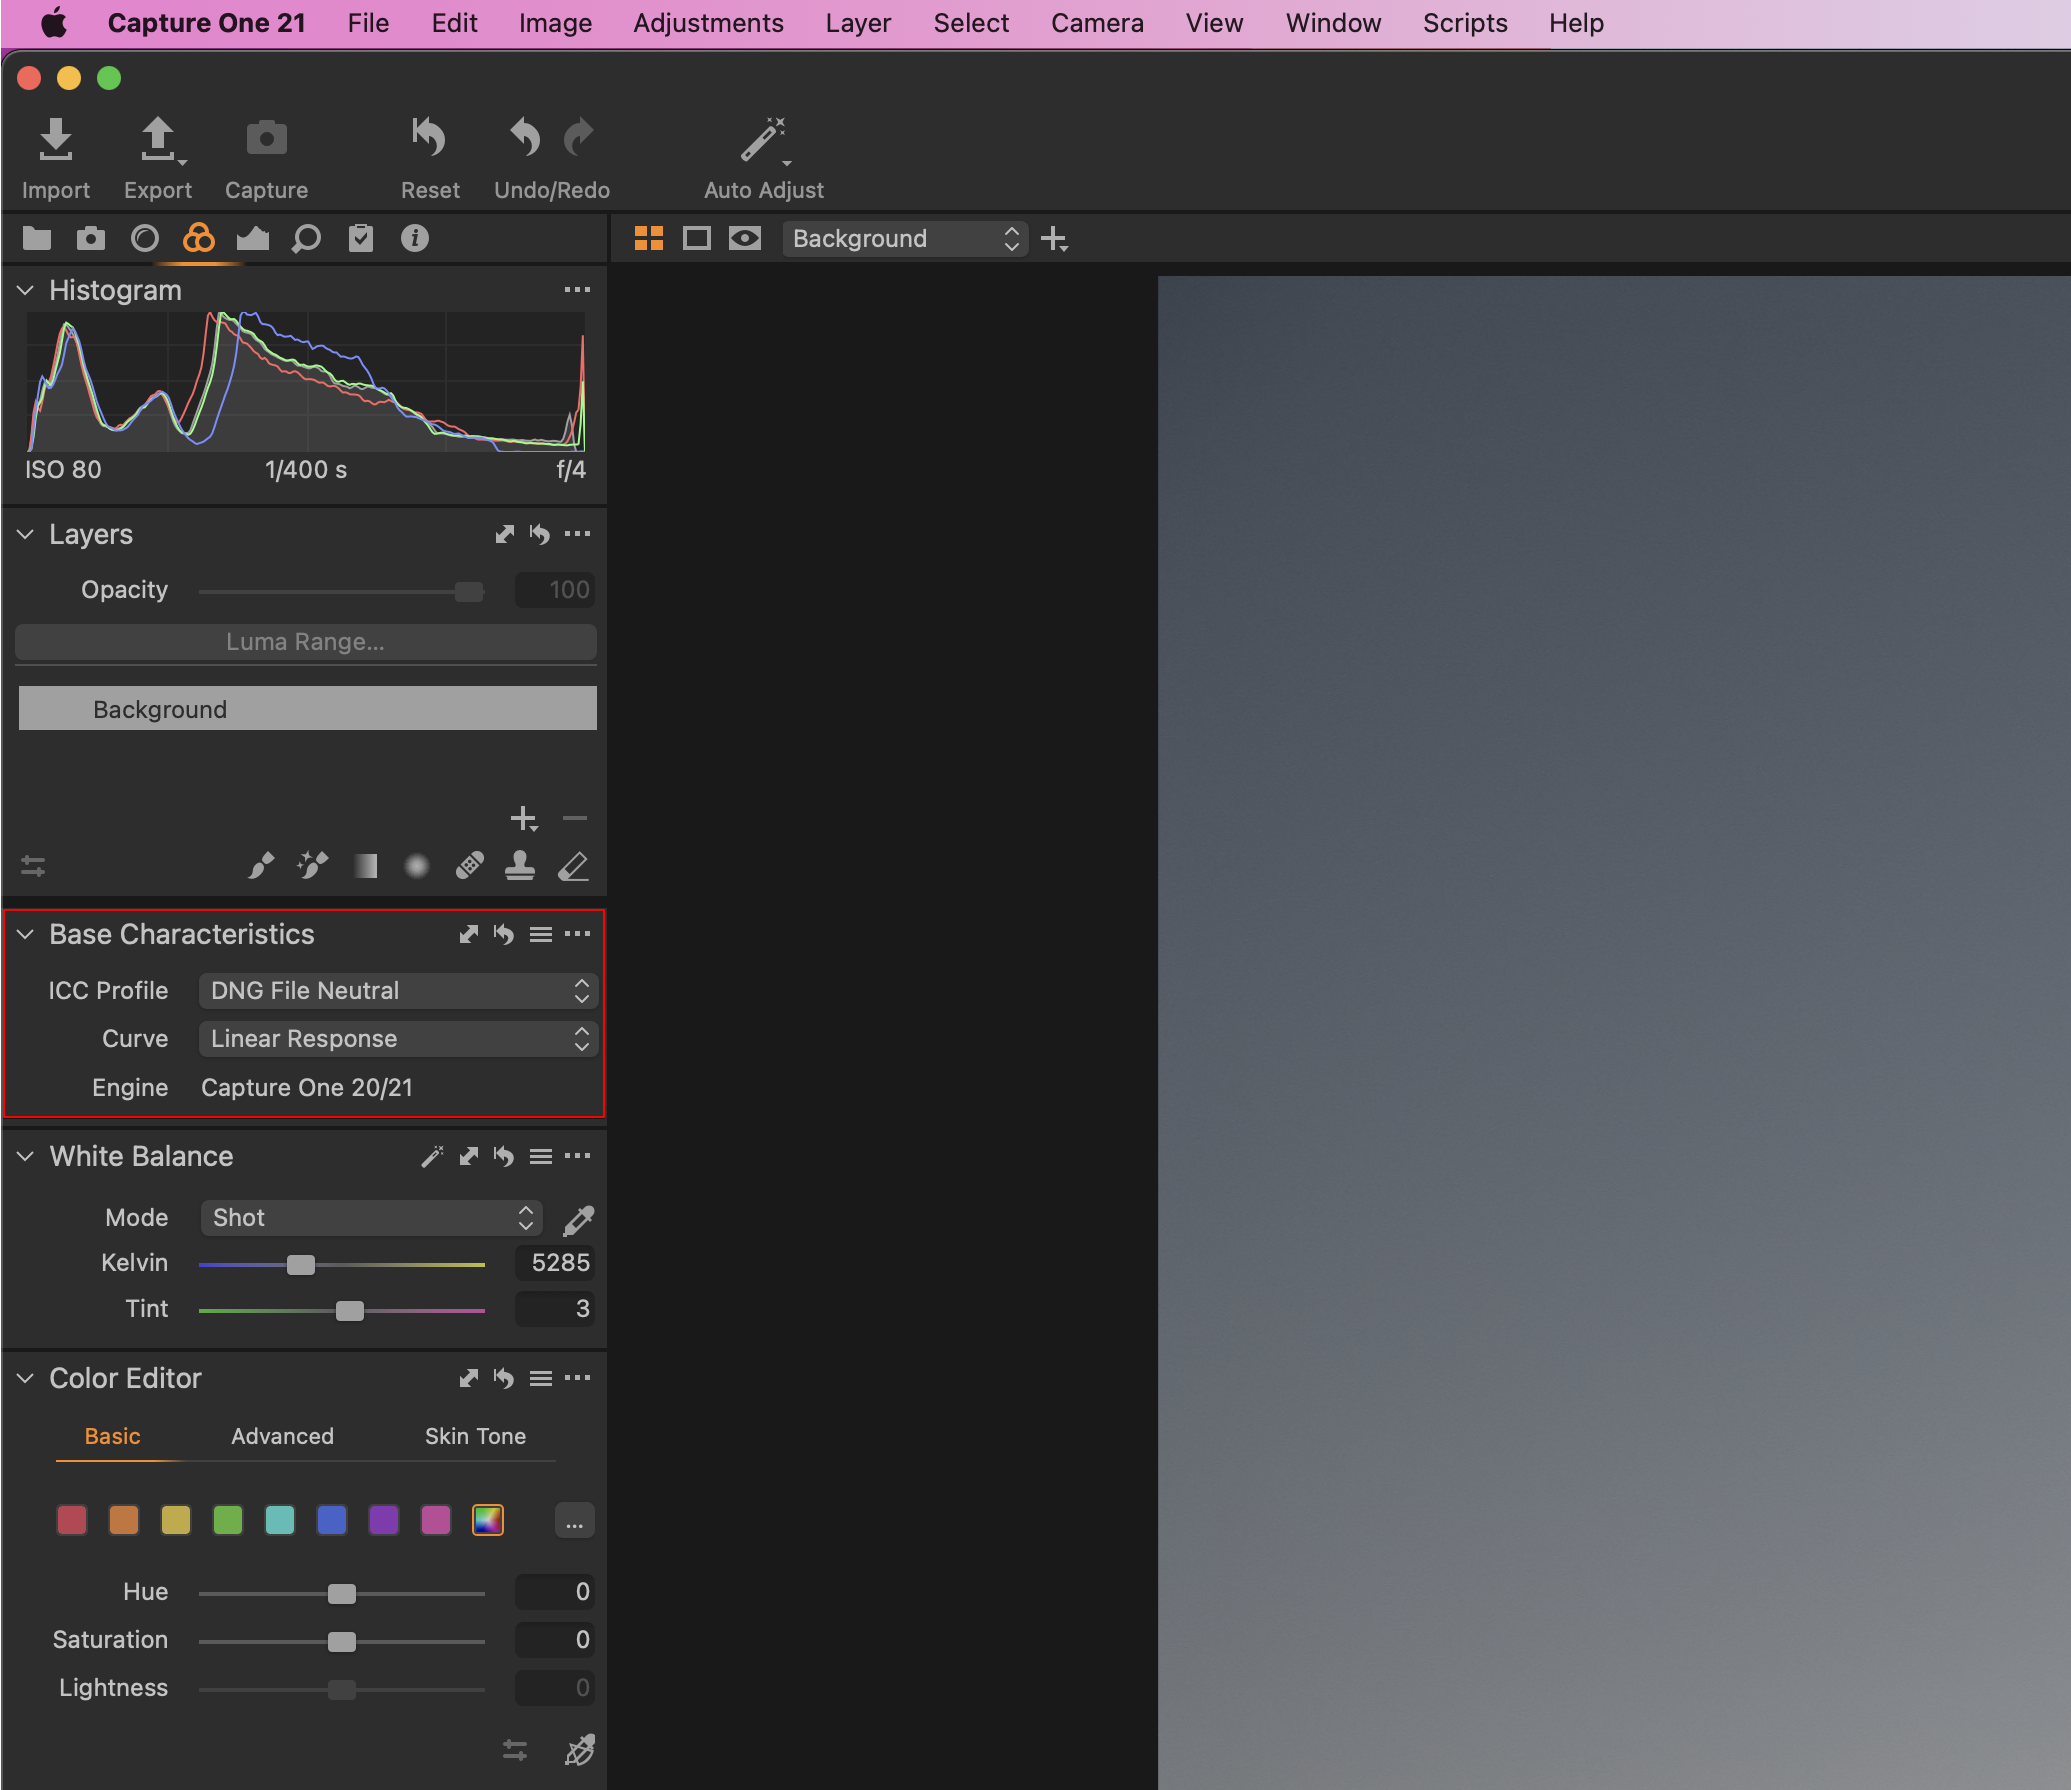Select the global rainbow color swatch
Viewport: 2071px width, 1790px height.
coord(488,1521)
